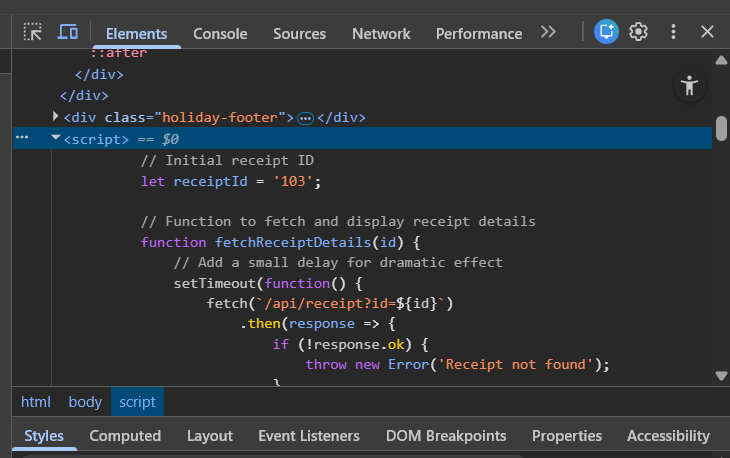Collapse the selected script node

click(x=55, y=138)
